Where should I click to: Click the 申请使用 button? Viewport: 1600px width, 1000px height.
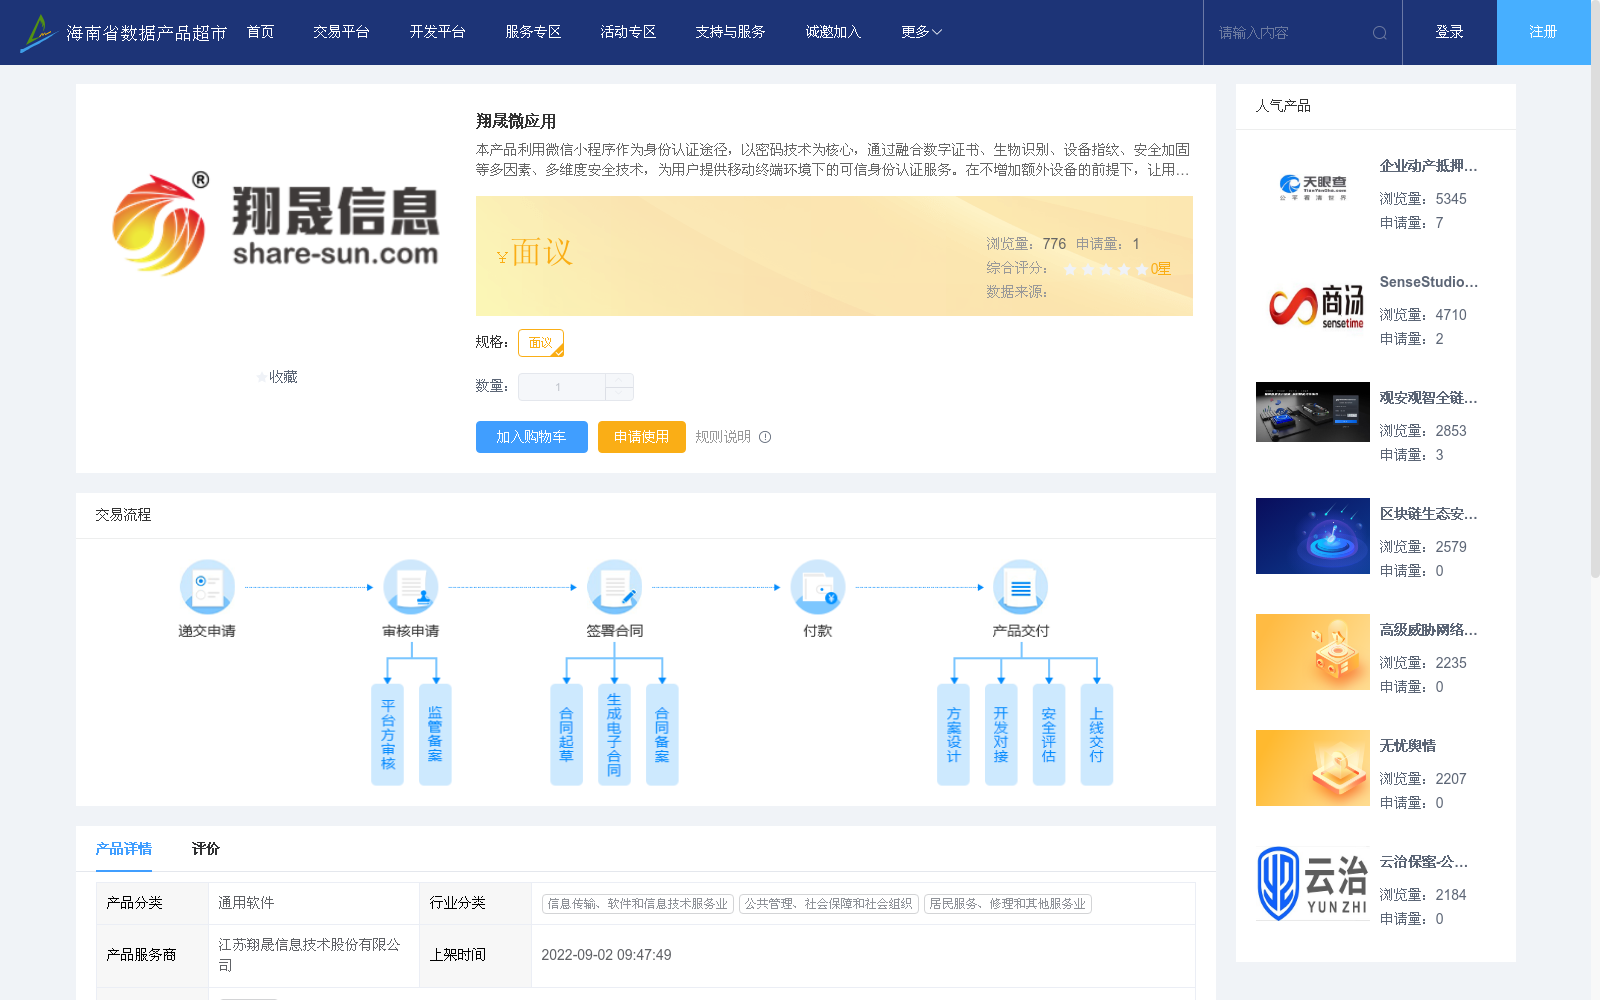[x=642, y=437]
